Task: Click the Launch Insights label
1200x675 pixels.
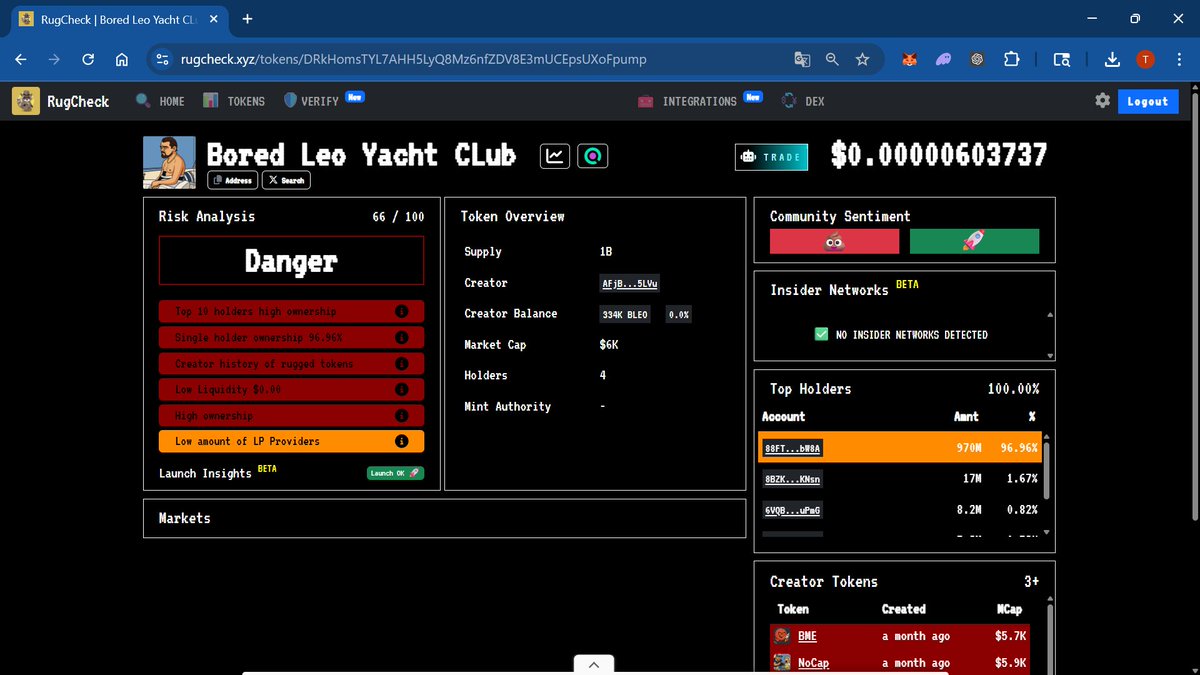Action: coord(205,473)
